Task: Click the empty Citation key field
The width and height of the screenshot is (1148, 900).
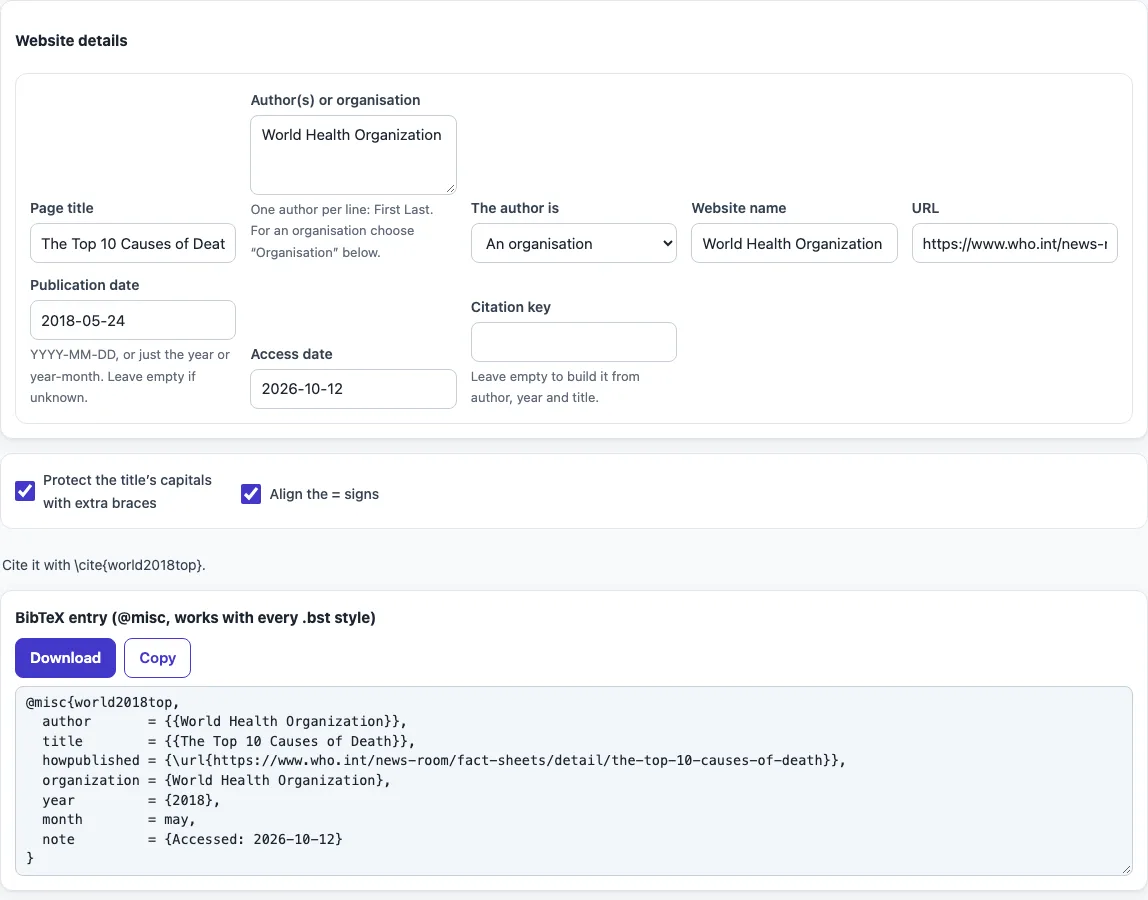Action: tap(573, 342)
